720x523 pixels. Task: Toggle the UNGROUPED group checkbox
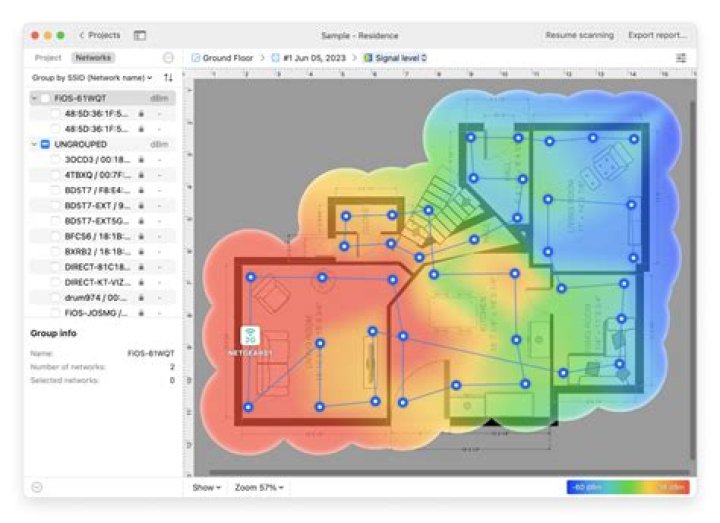[46, 144]
